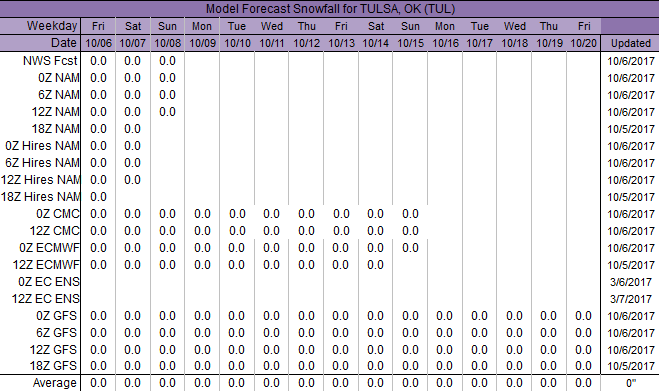Viewport: 659px width, 391px height.
Task: Click the 10/19 date header
Action: [549, 43]
